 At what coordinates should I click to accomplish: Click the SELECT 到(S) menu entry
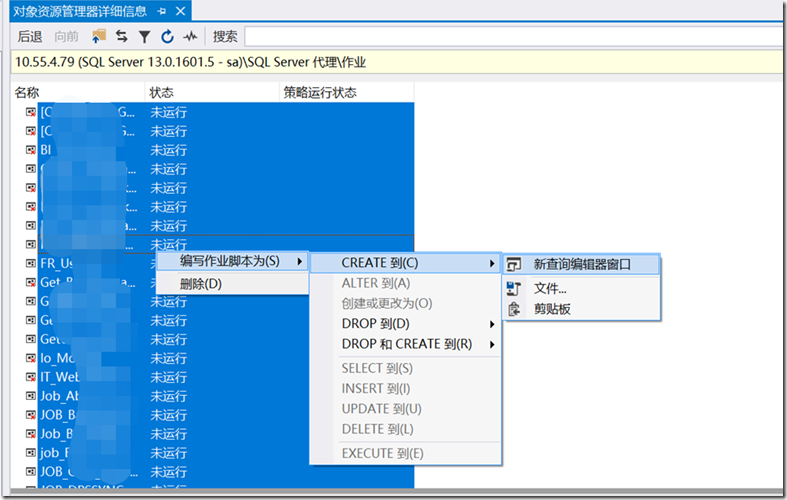pyautogui.click(x=406, y=368)
